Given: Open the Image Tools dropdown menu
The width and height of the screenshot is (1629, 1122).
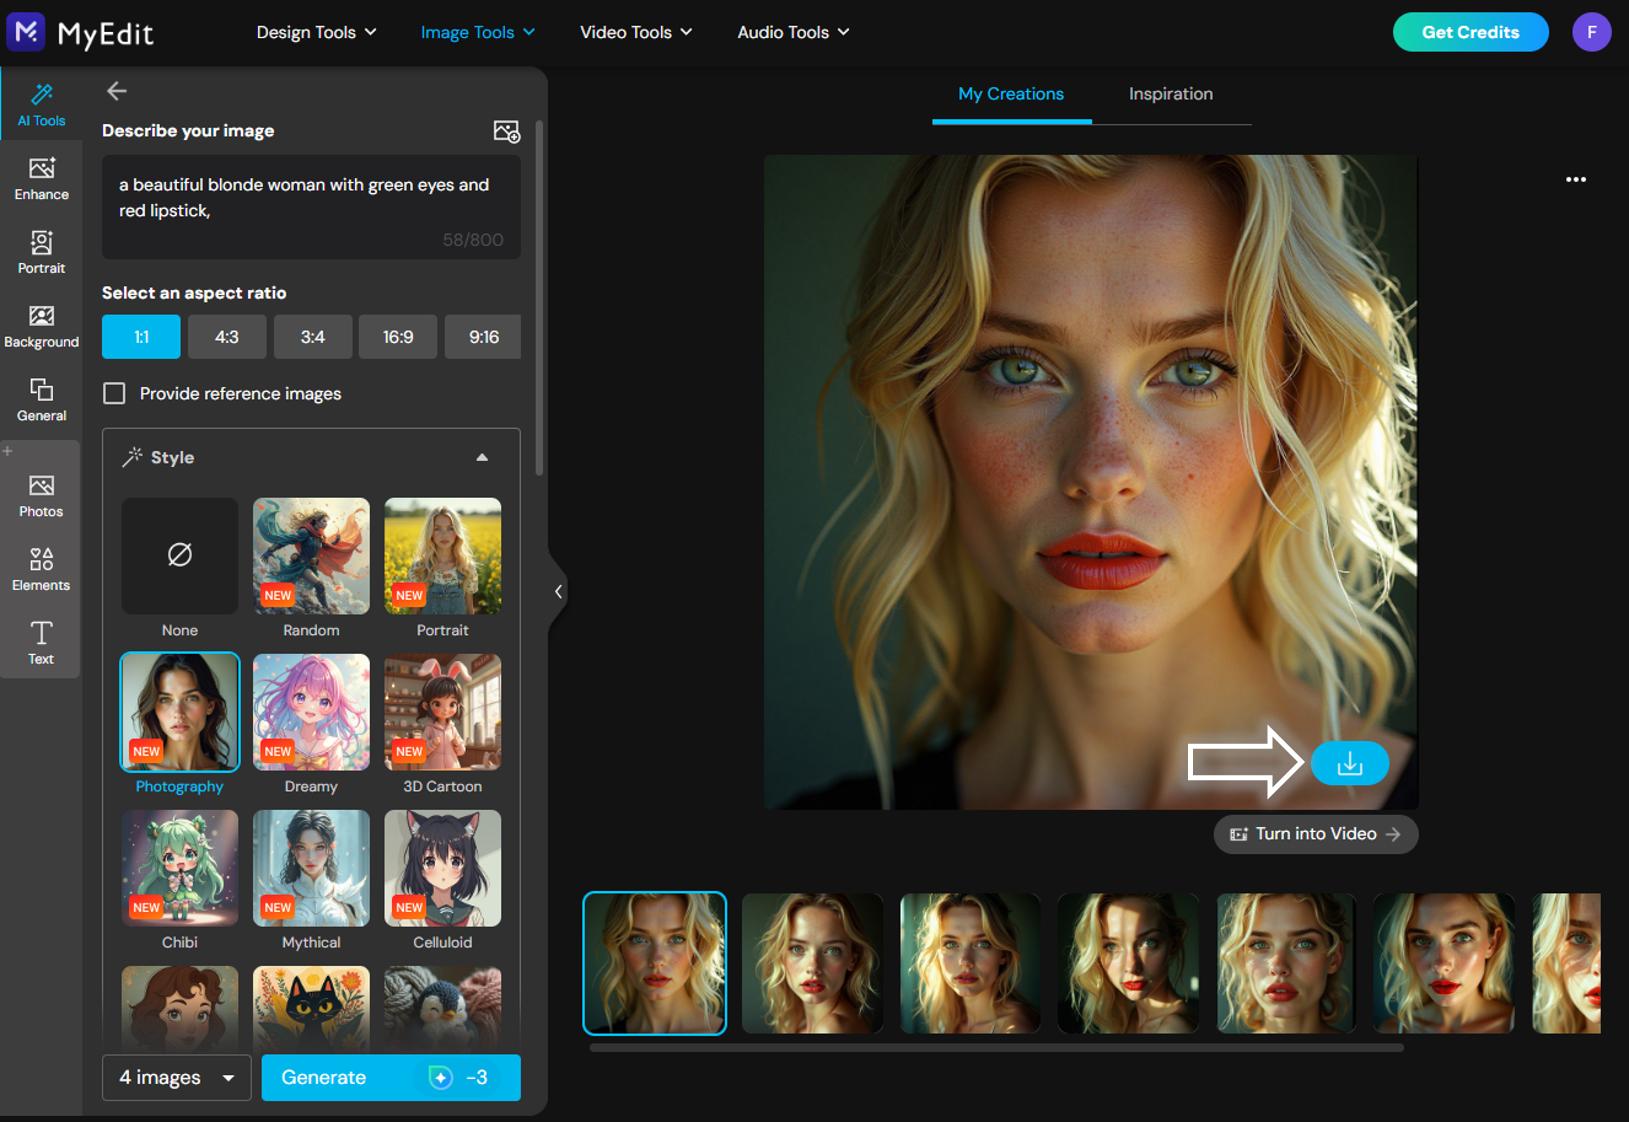Looking at the screenshot, I should 478,32.
